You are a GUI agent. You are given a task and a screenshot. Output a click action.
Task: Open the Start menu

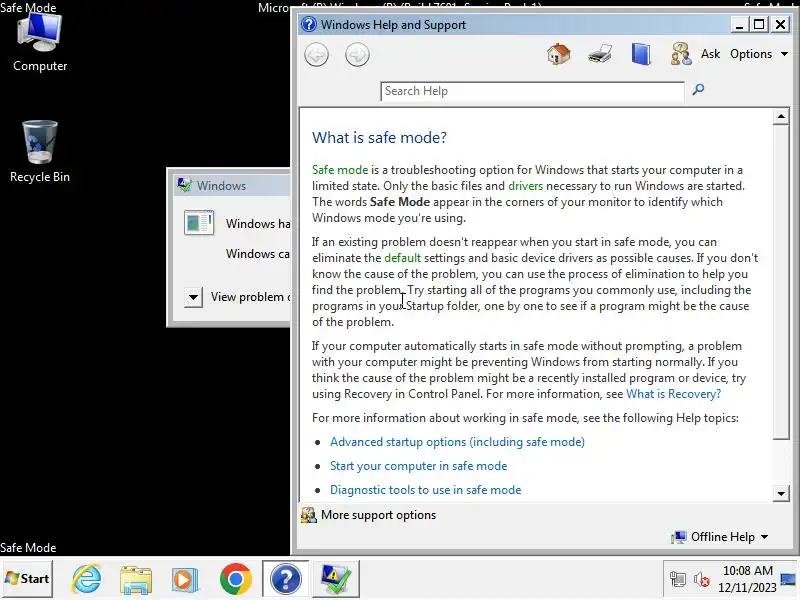[x=27, y=579]
